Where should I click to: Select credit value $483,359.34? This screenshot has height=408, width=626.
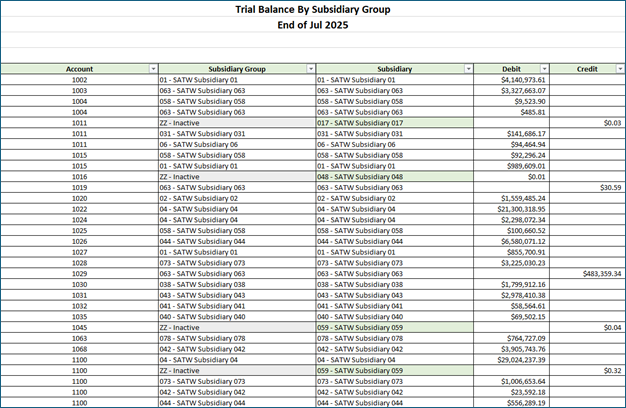587,274
